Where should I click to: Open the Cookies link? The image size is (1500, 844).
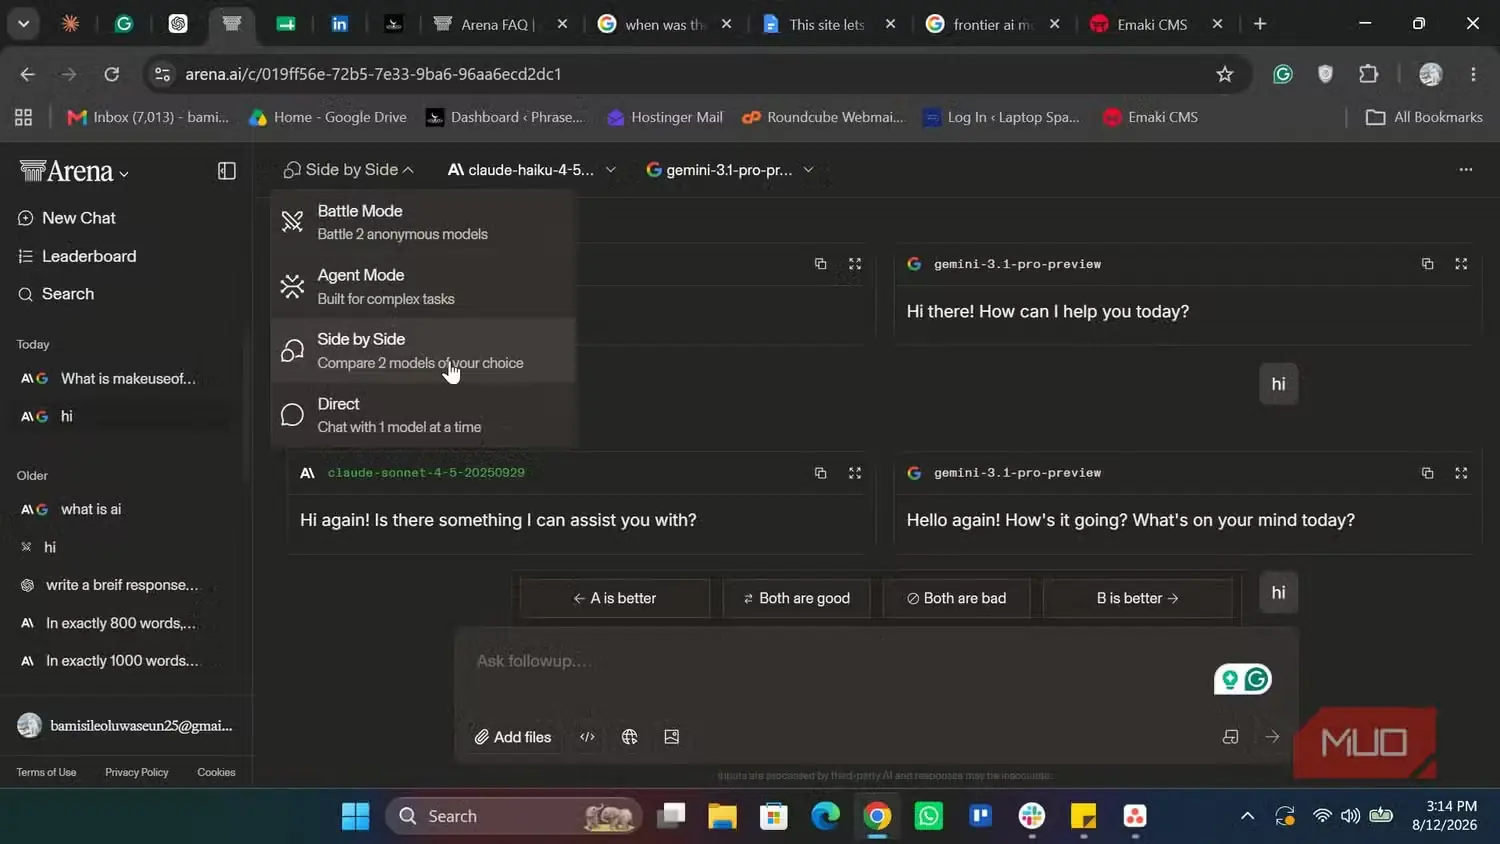click(216, 772)
